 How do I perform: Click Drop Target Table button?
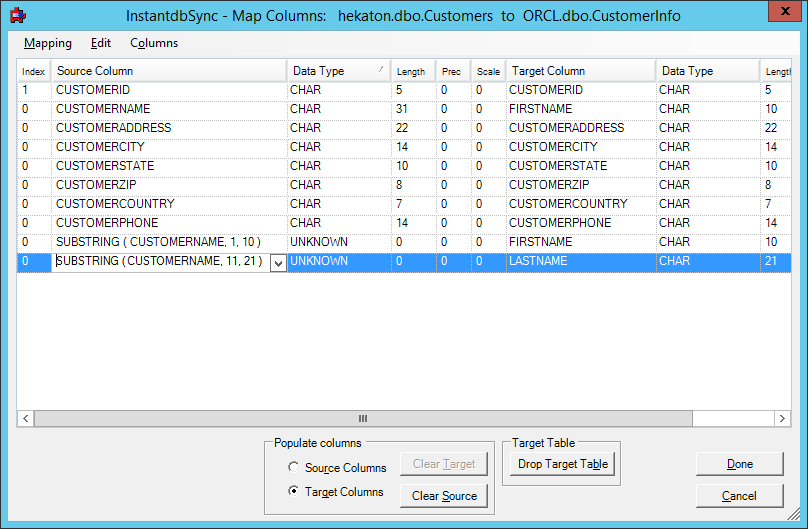563,464
